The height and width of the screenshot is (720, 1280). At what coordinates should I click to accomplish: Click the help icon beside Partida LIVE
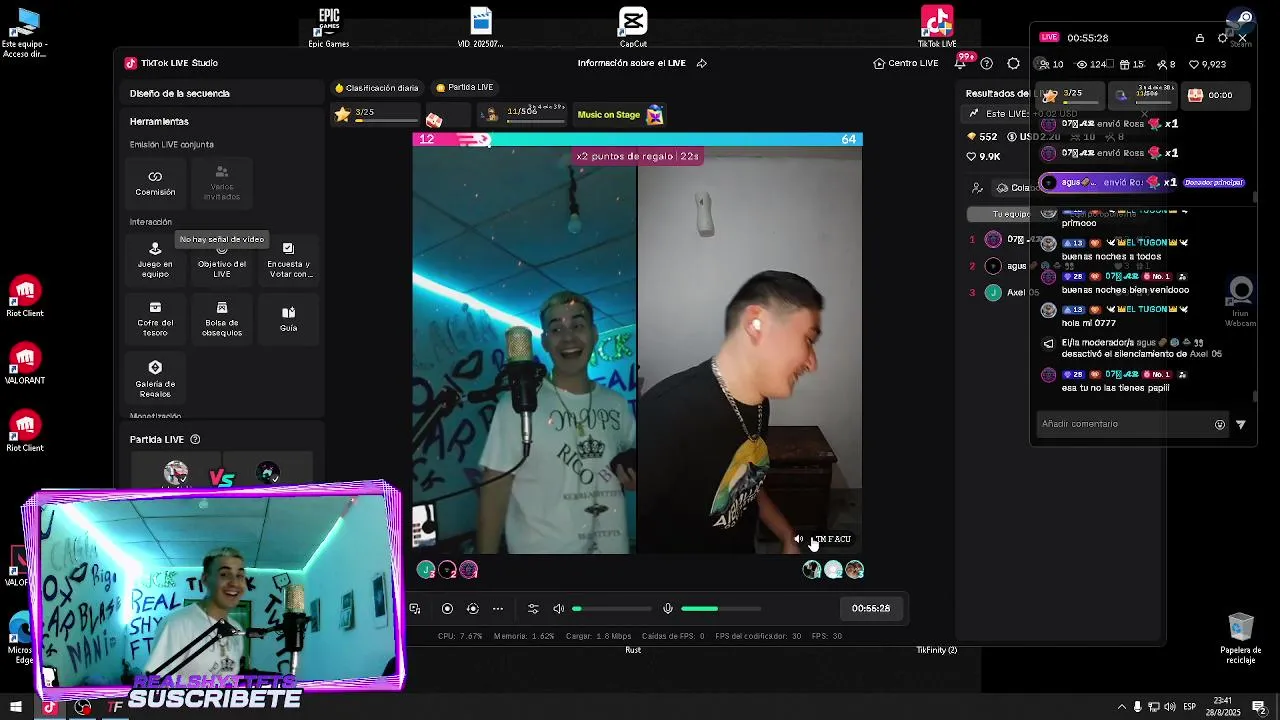coord(195,439)
